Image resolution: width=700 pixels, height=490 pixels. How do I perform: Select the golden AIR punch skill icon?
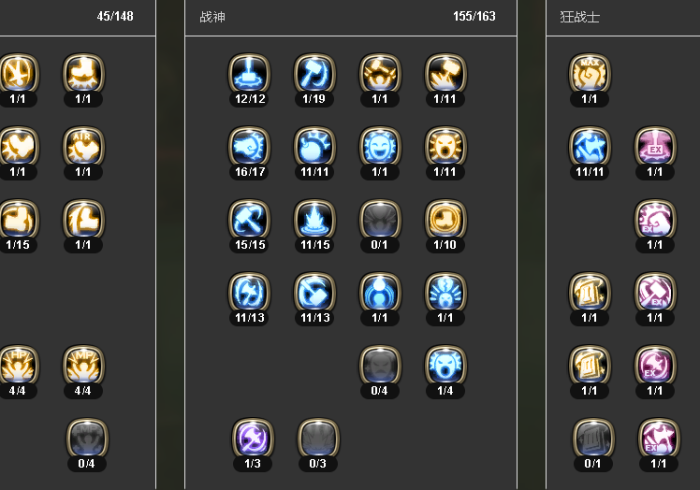83,146
